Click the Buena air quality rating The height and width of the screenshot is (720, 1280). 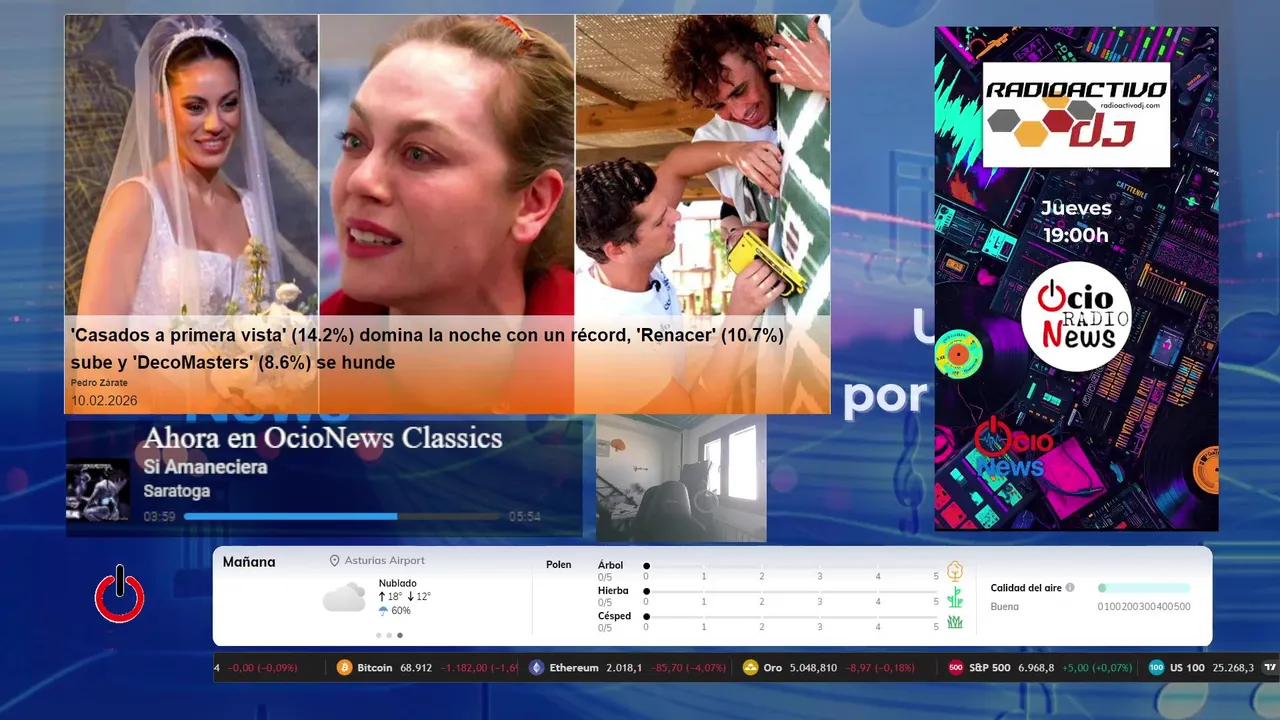click(1005, 607)
